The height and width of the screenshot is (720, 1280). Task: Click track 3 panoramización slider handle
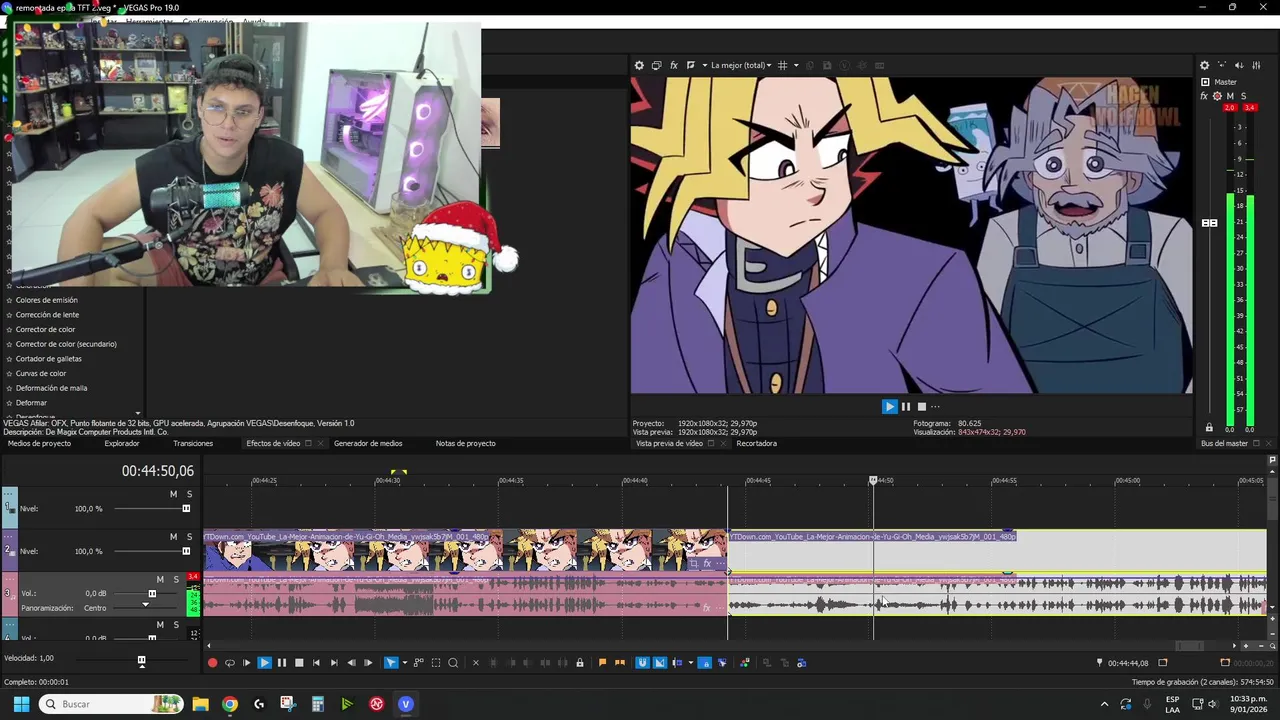[145, 604]
